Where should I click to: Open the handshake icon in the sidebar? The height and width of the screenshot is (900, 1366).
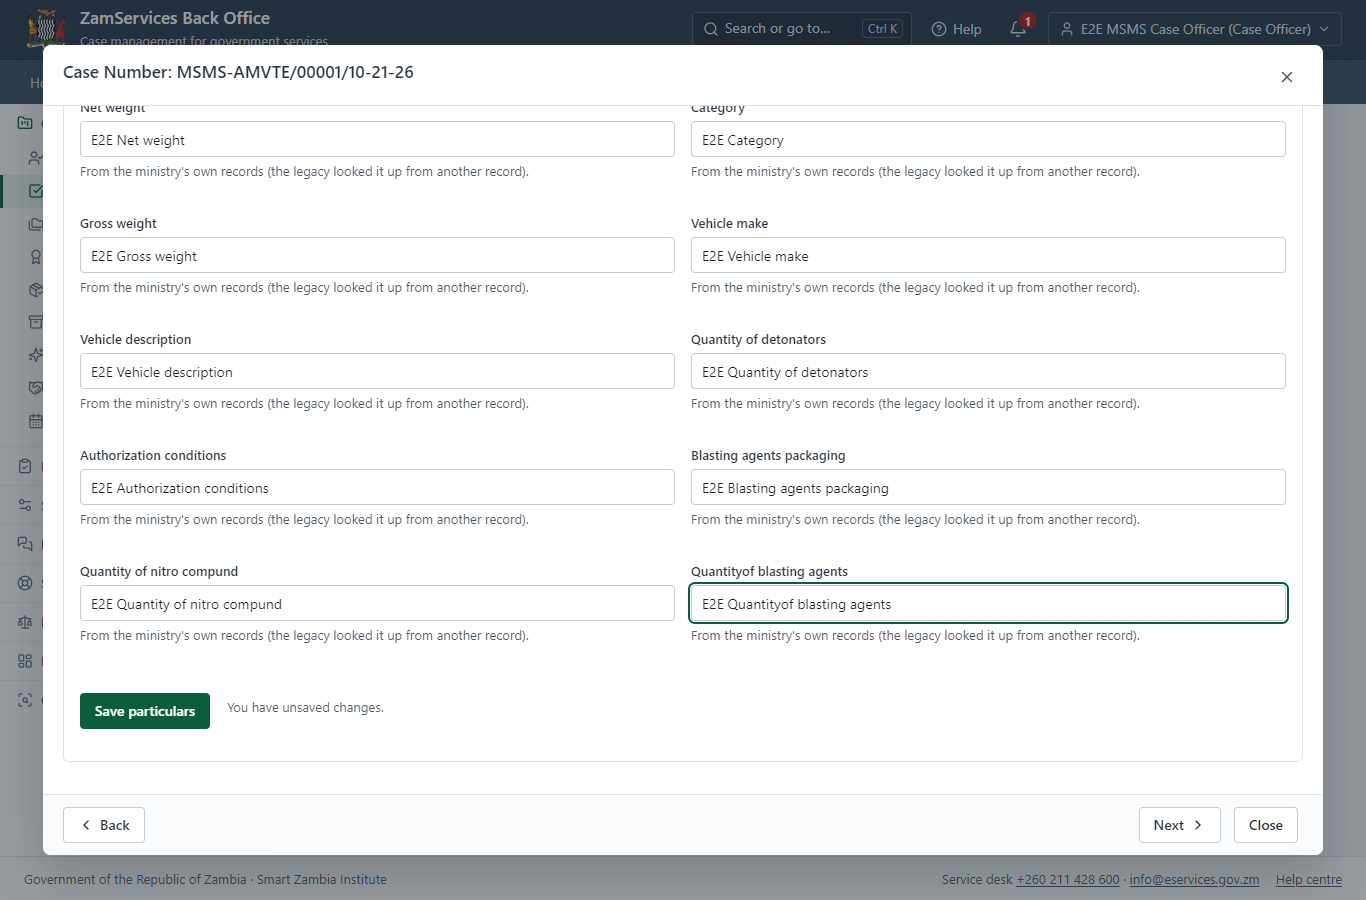coord(36,388)
